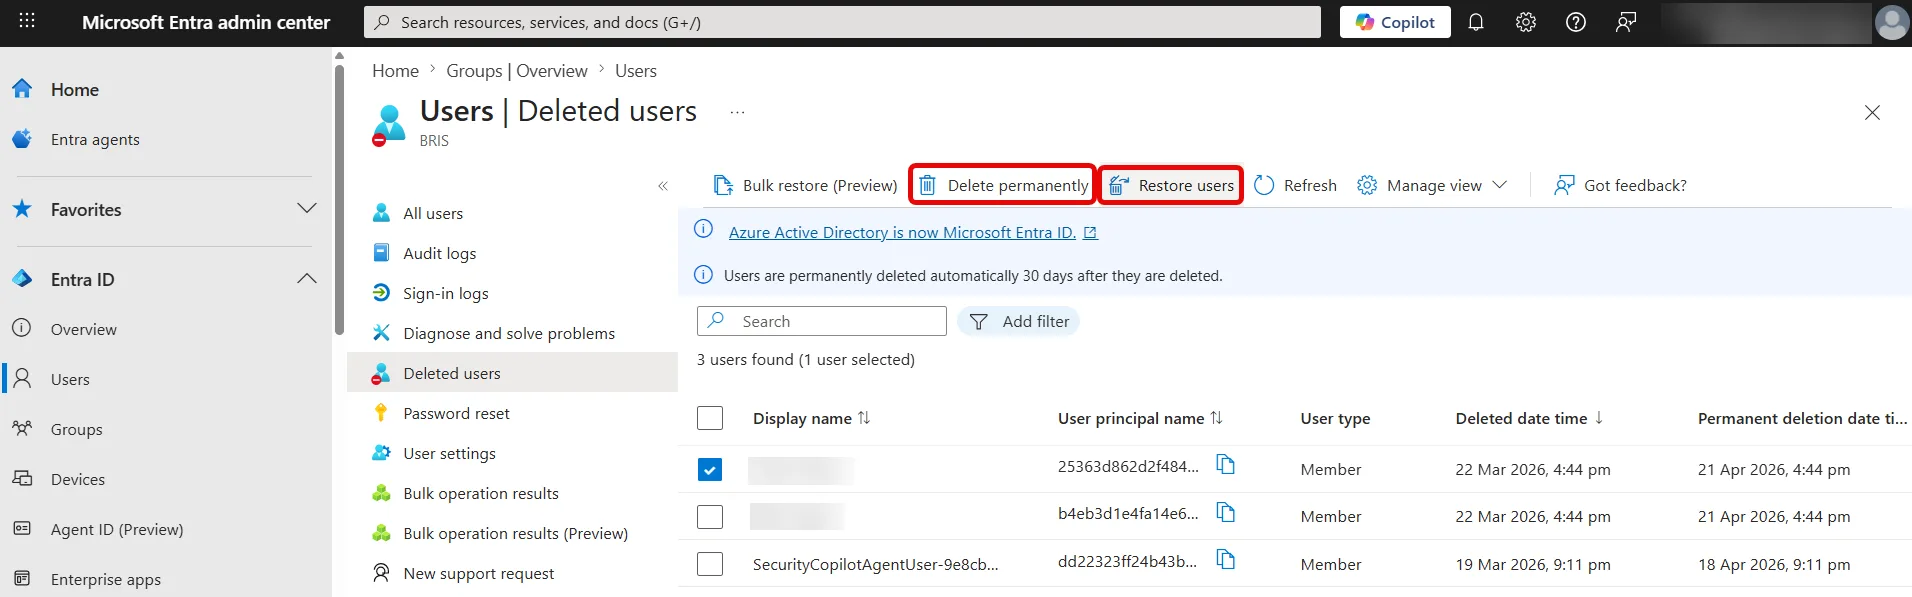Click Add filter
This screenshot has width=1912, height=597.
(1019, 321)
